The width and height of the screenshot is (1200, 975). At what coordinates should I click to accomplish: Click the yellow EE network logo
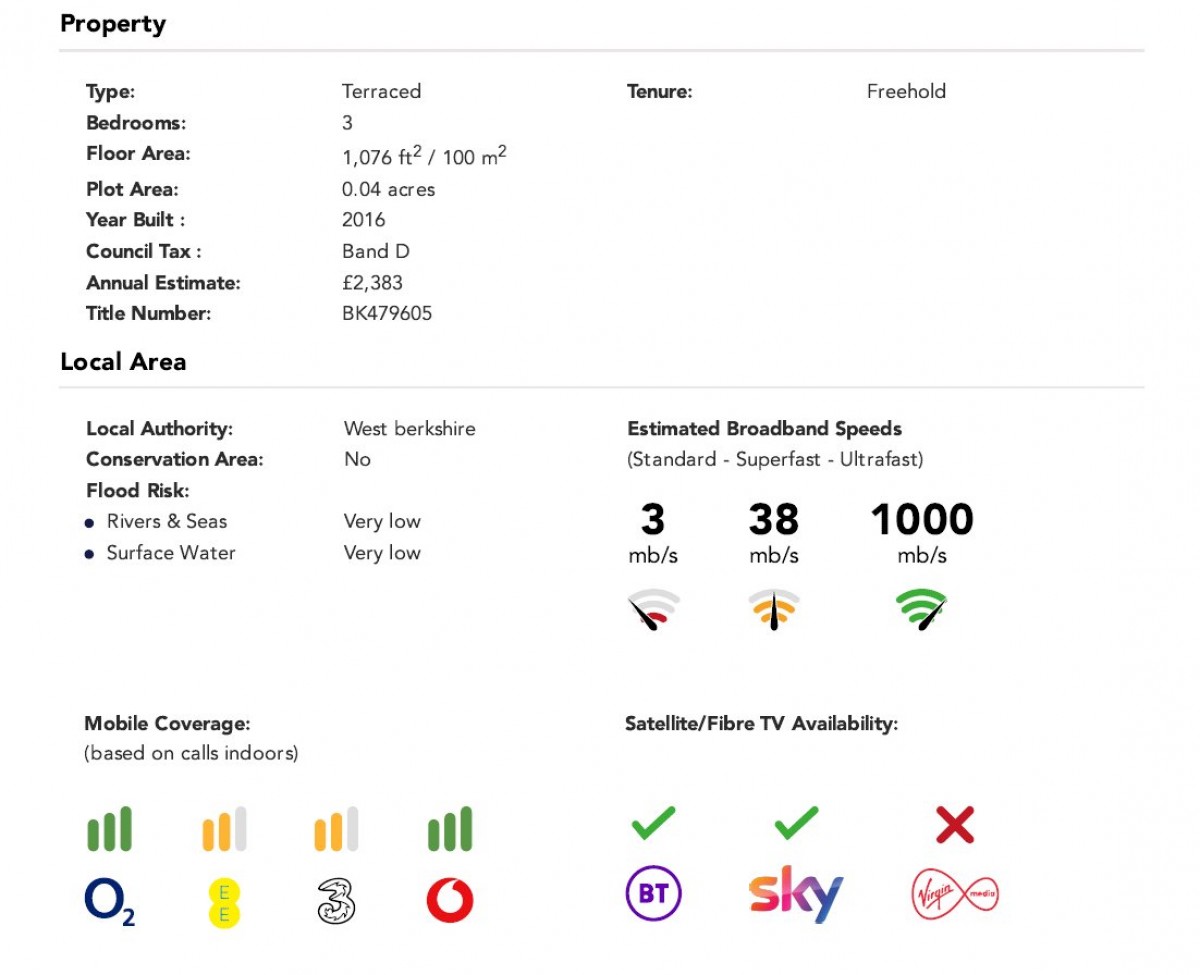(224, 901)
